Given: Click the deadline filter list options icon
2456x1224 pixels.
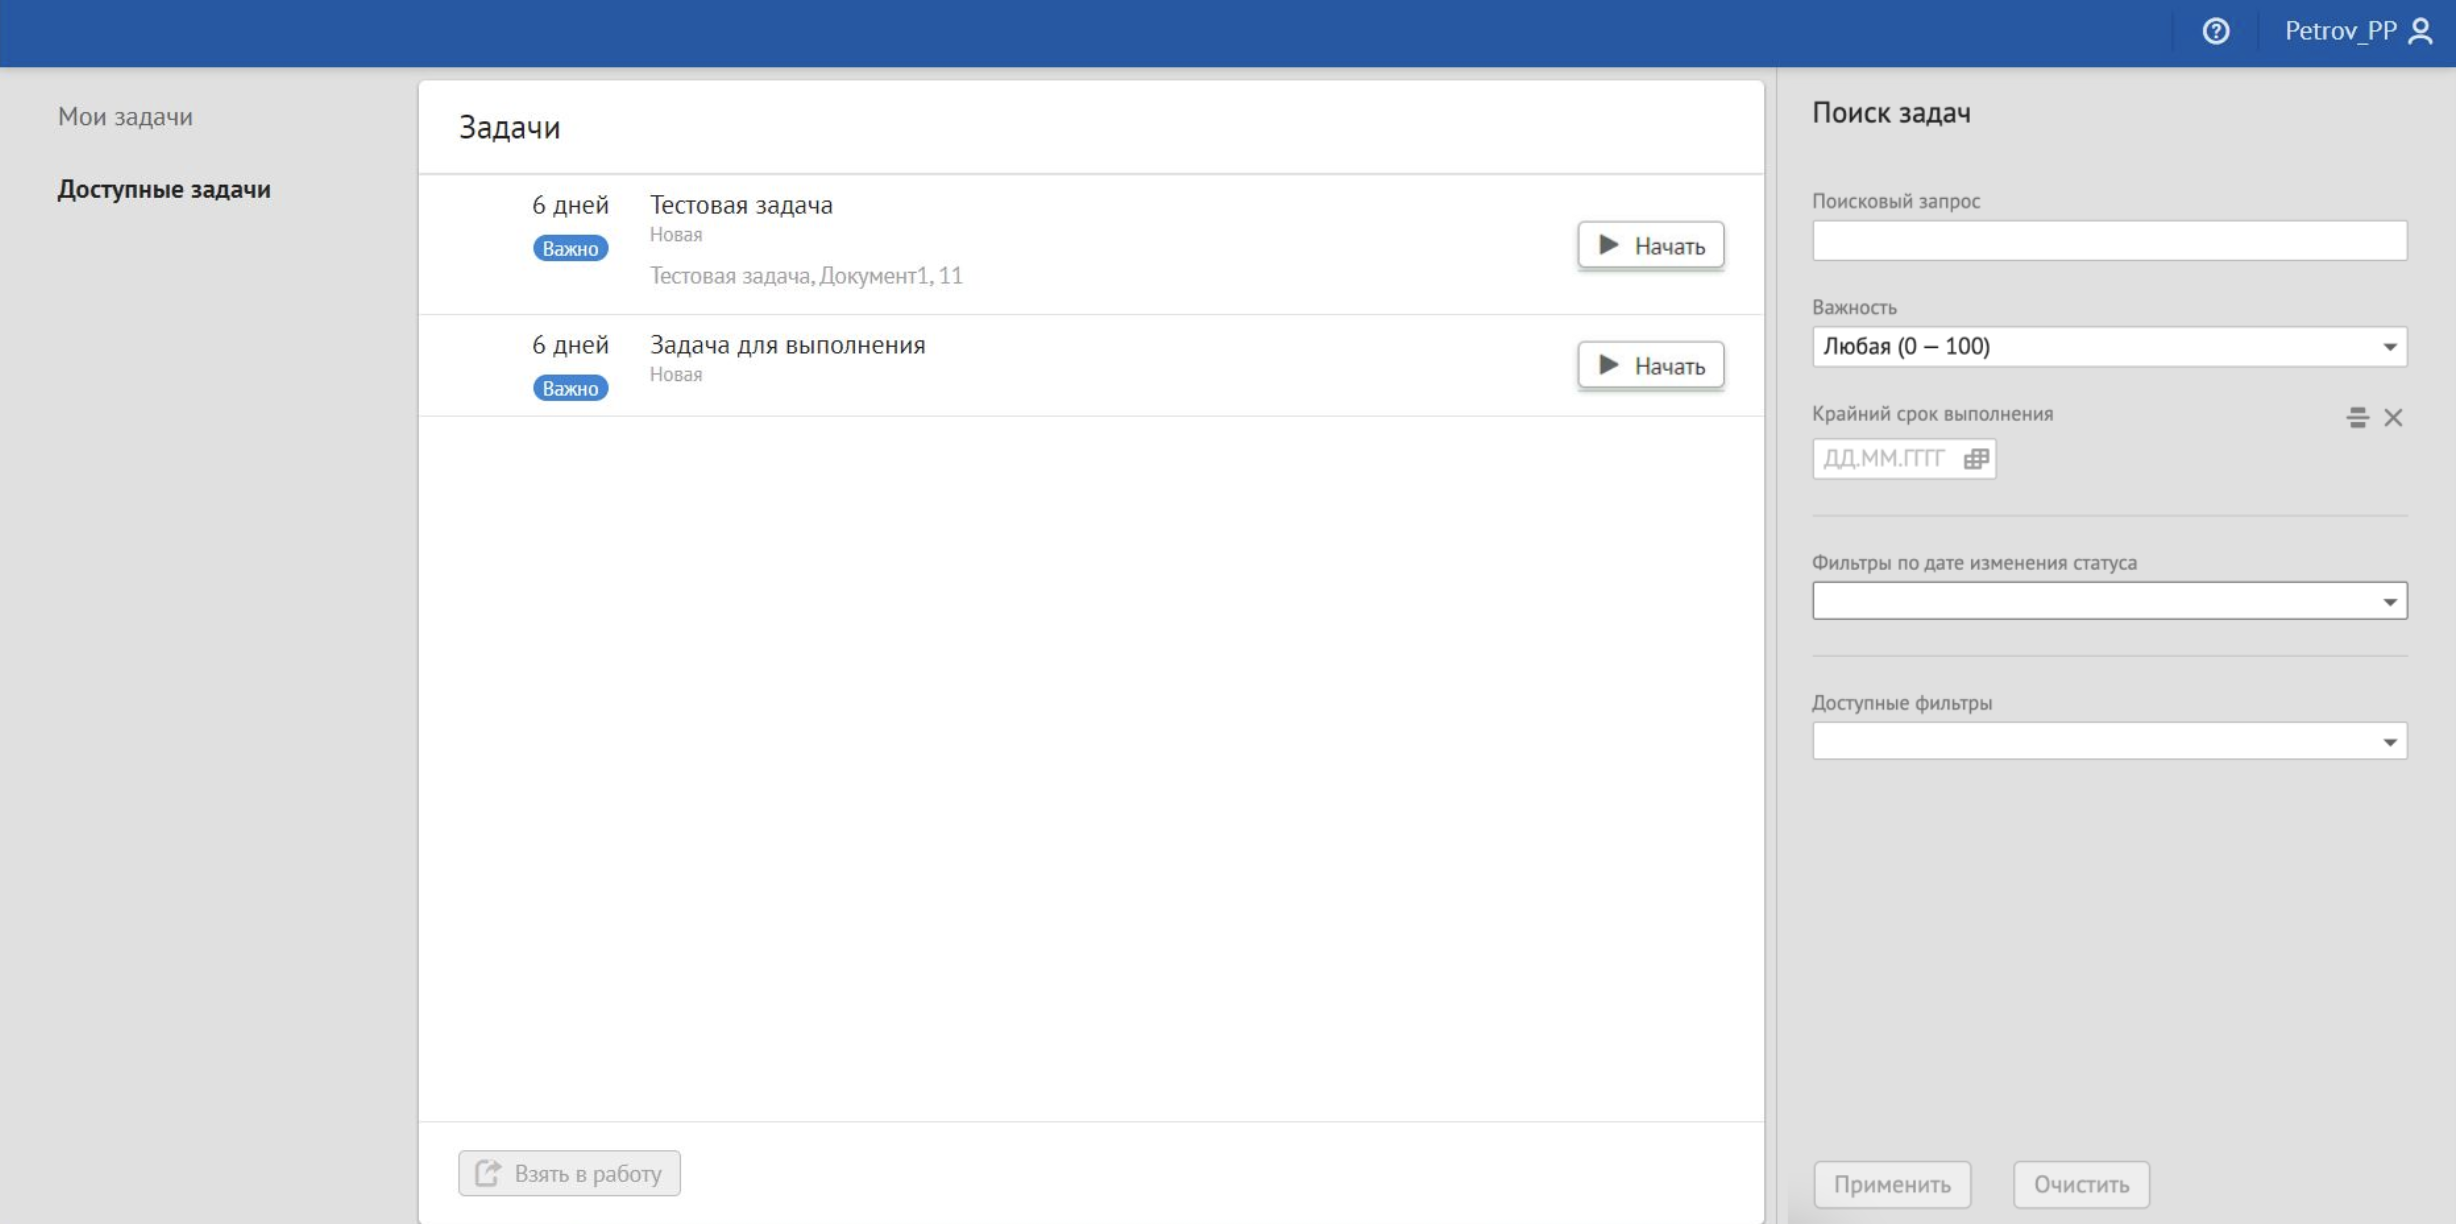Looking at the screenshot, I should click(2357, 418).
